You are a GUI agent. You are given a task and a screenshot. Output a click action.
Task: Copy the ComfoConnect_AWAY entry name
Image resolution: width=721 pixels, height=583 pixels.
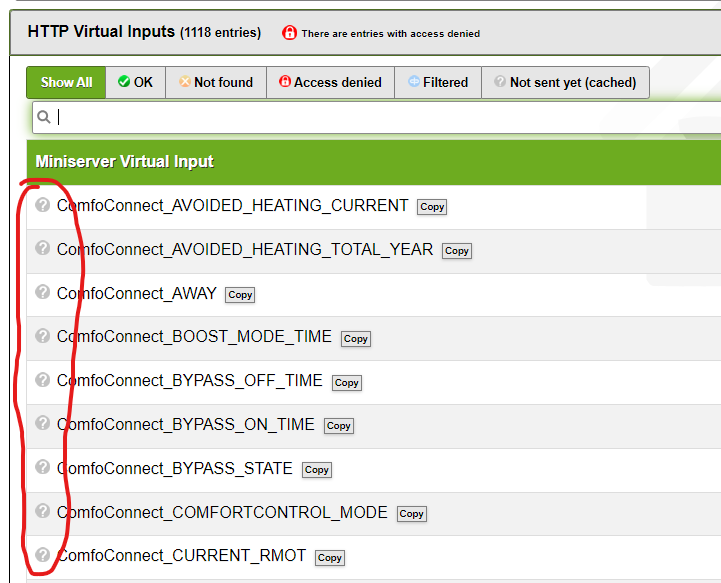click(240, 295)
